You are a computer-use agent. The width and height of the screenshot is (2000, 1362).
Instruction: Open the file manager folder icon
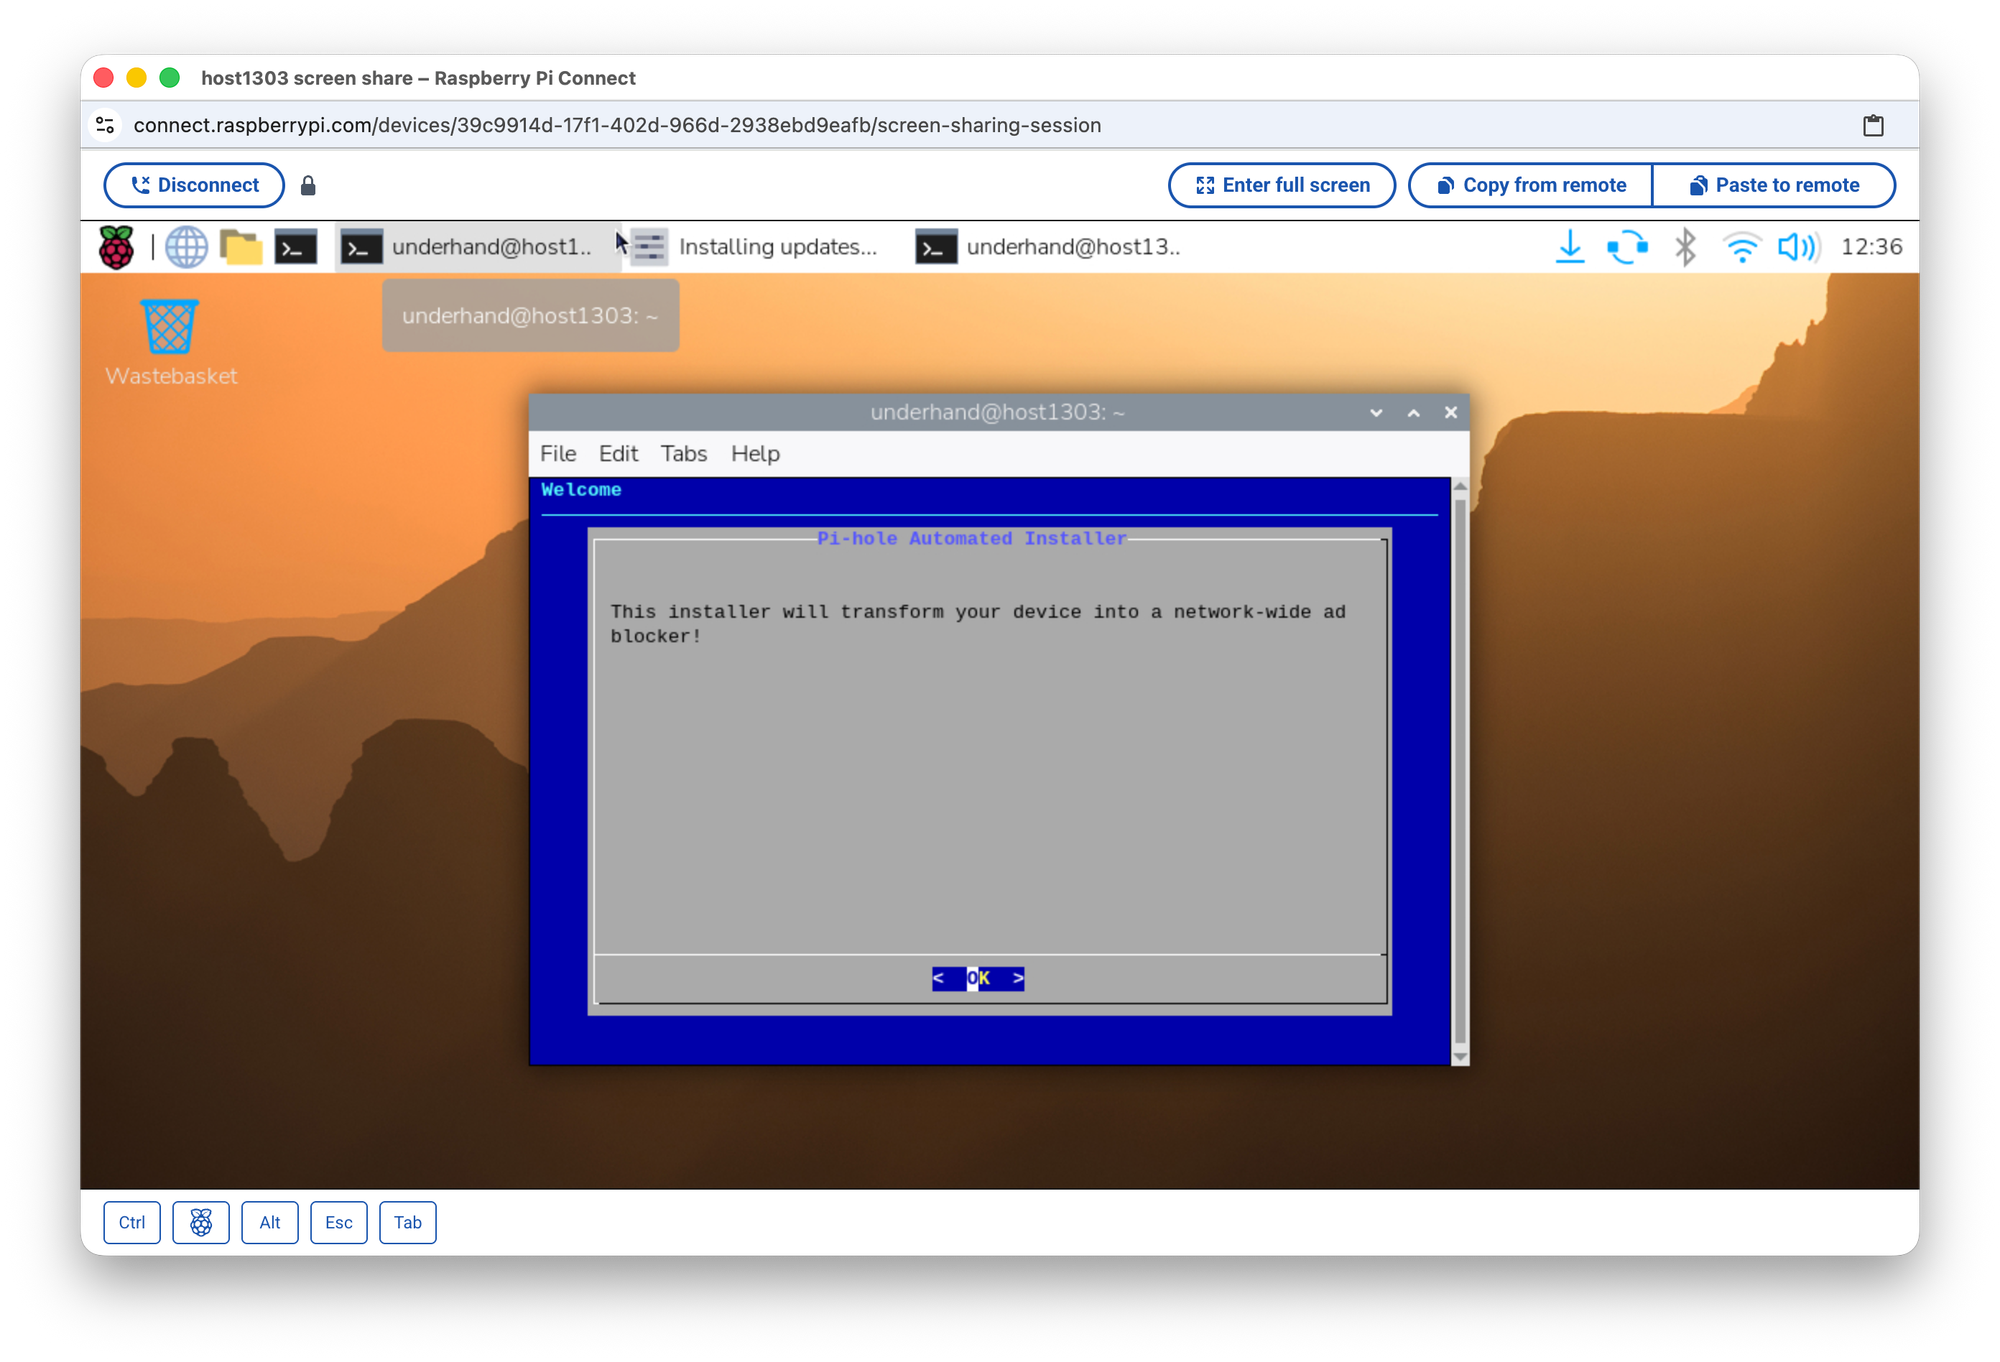coord(241,247)
